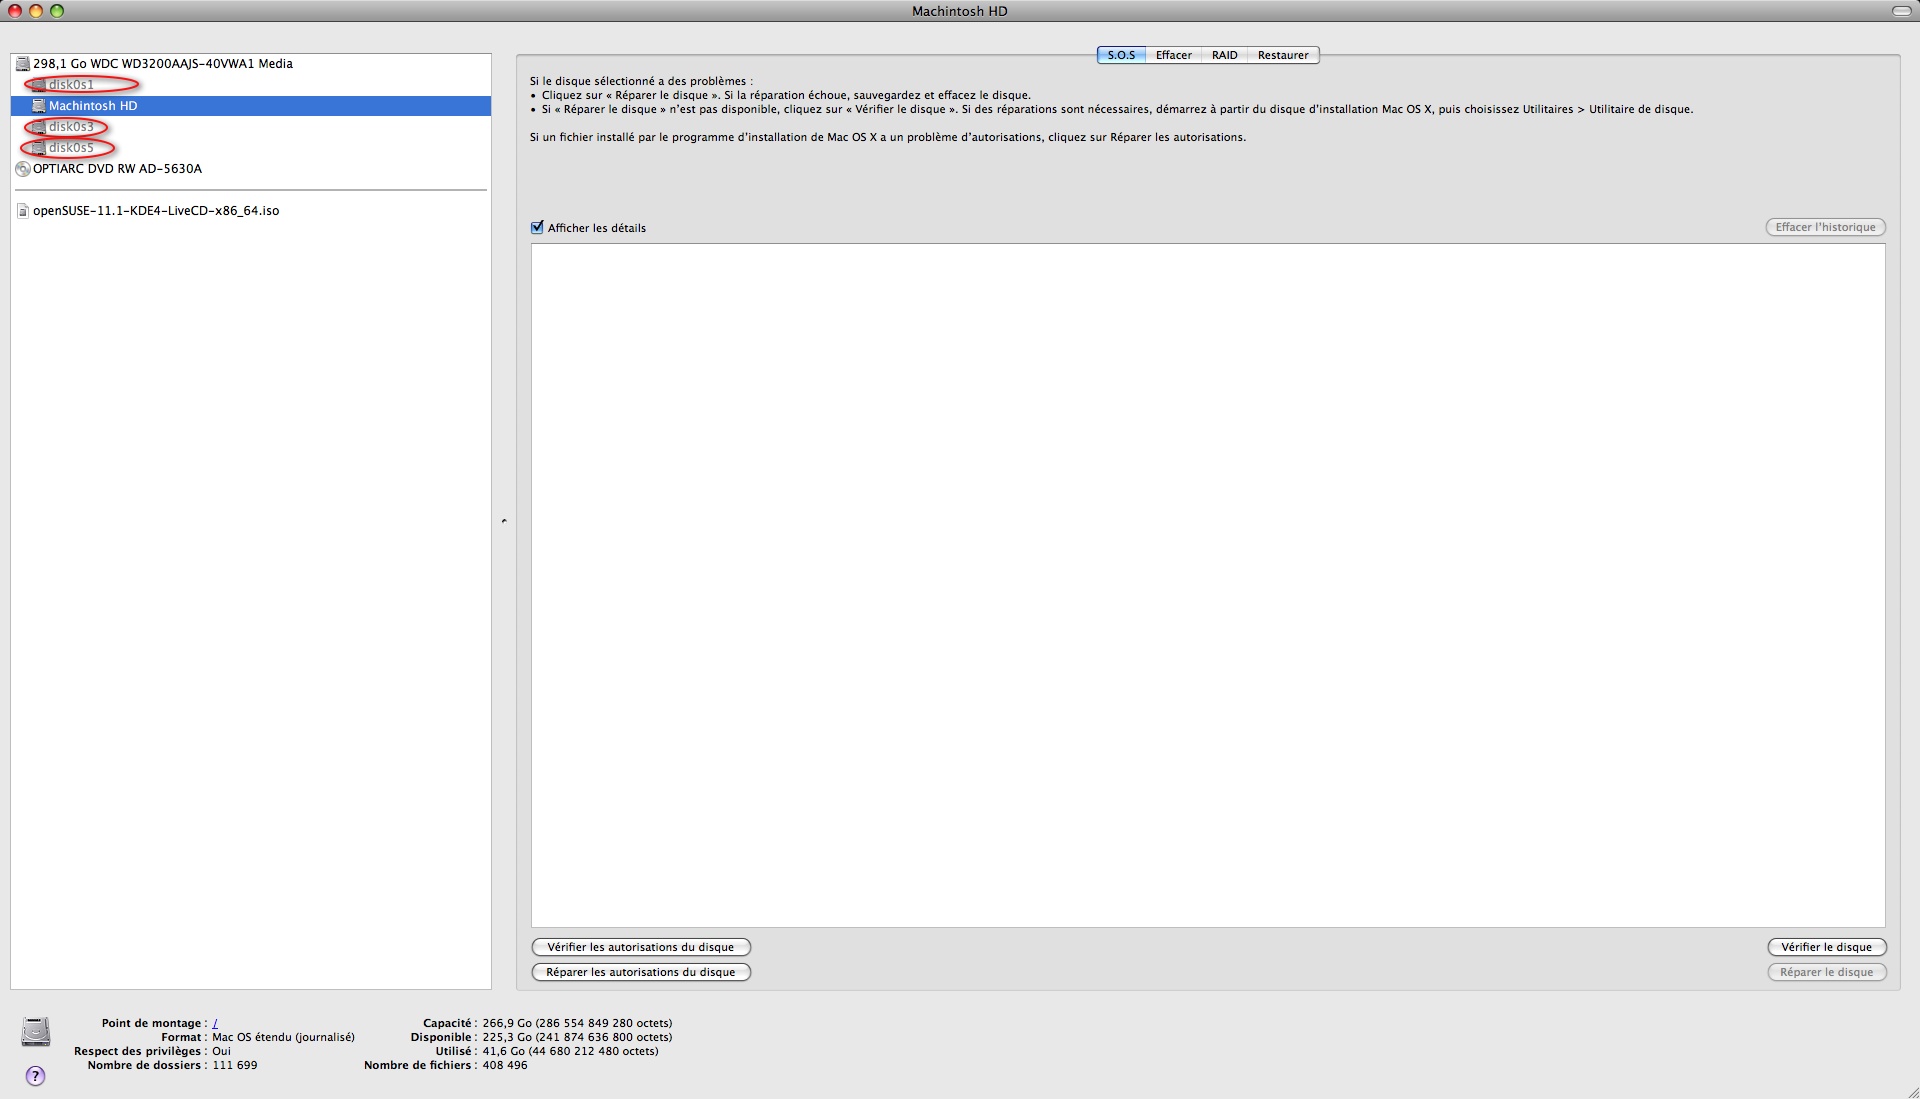The height and width of the screenshot is (1099, 1920).
Task: Click the folder count 111 699
Action: coord(234,1065)
